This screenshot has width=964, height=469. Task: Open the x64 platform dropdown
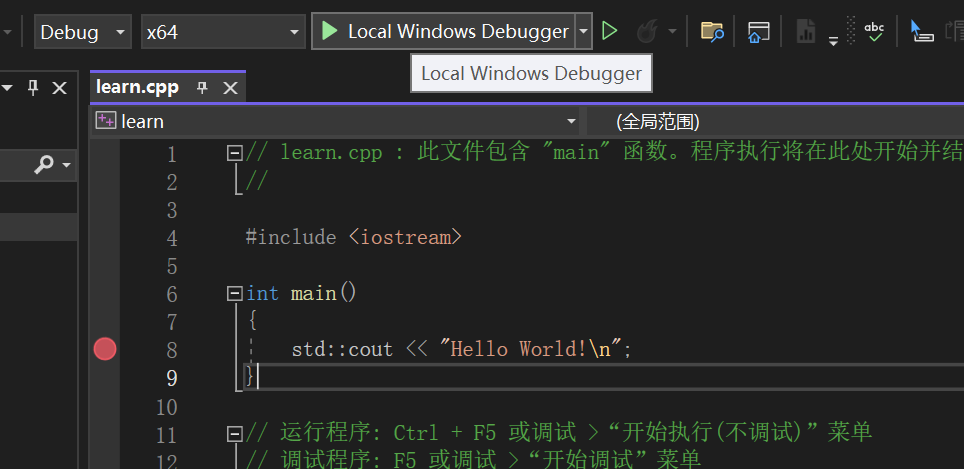223,31
